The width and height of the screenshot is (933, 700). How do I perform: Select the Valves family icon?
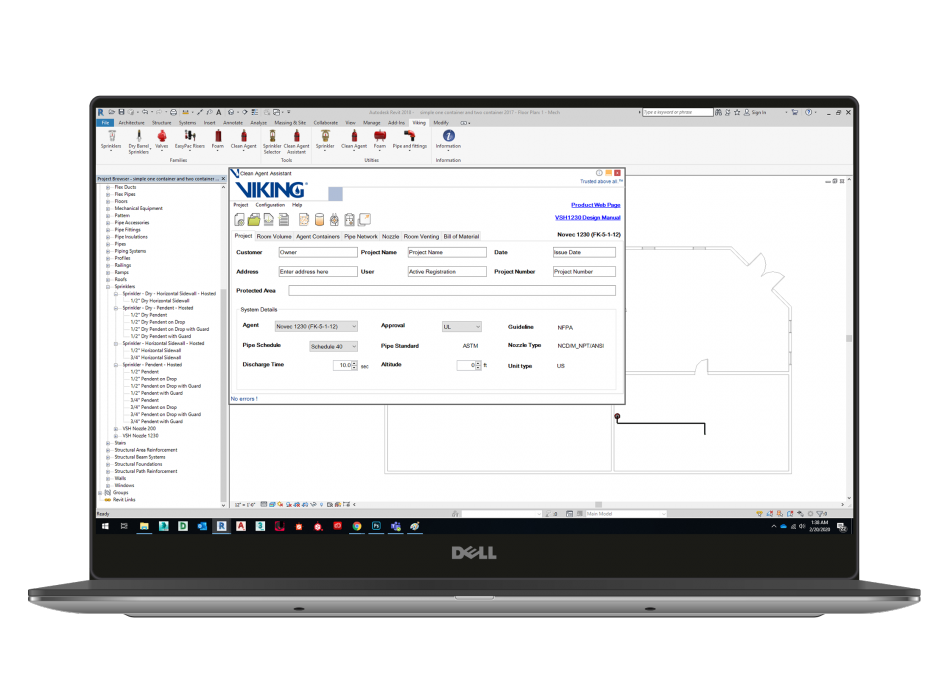coord(161,139)
